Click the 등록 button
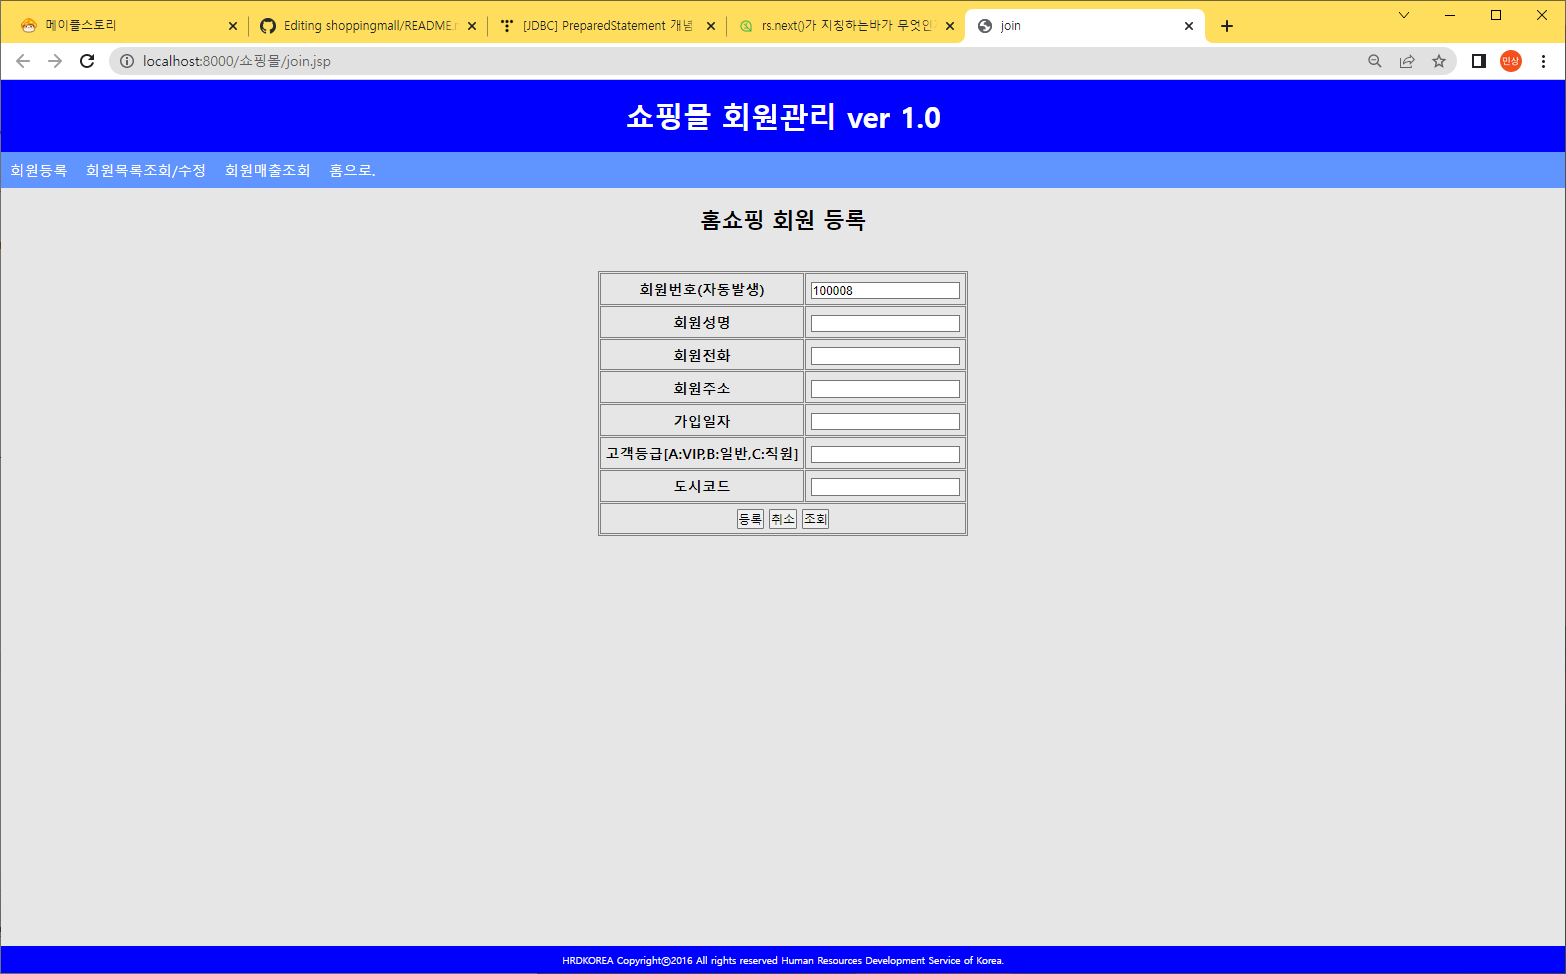The height and width of the screenshot is (974, 1566). pyautogui.click(x=750, y=518)
